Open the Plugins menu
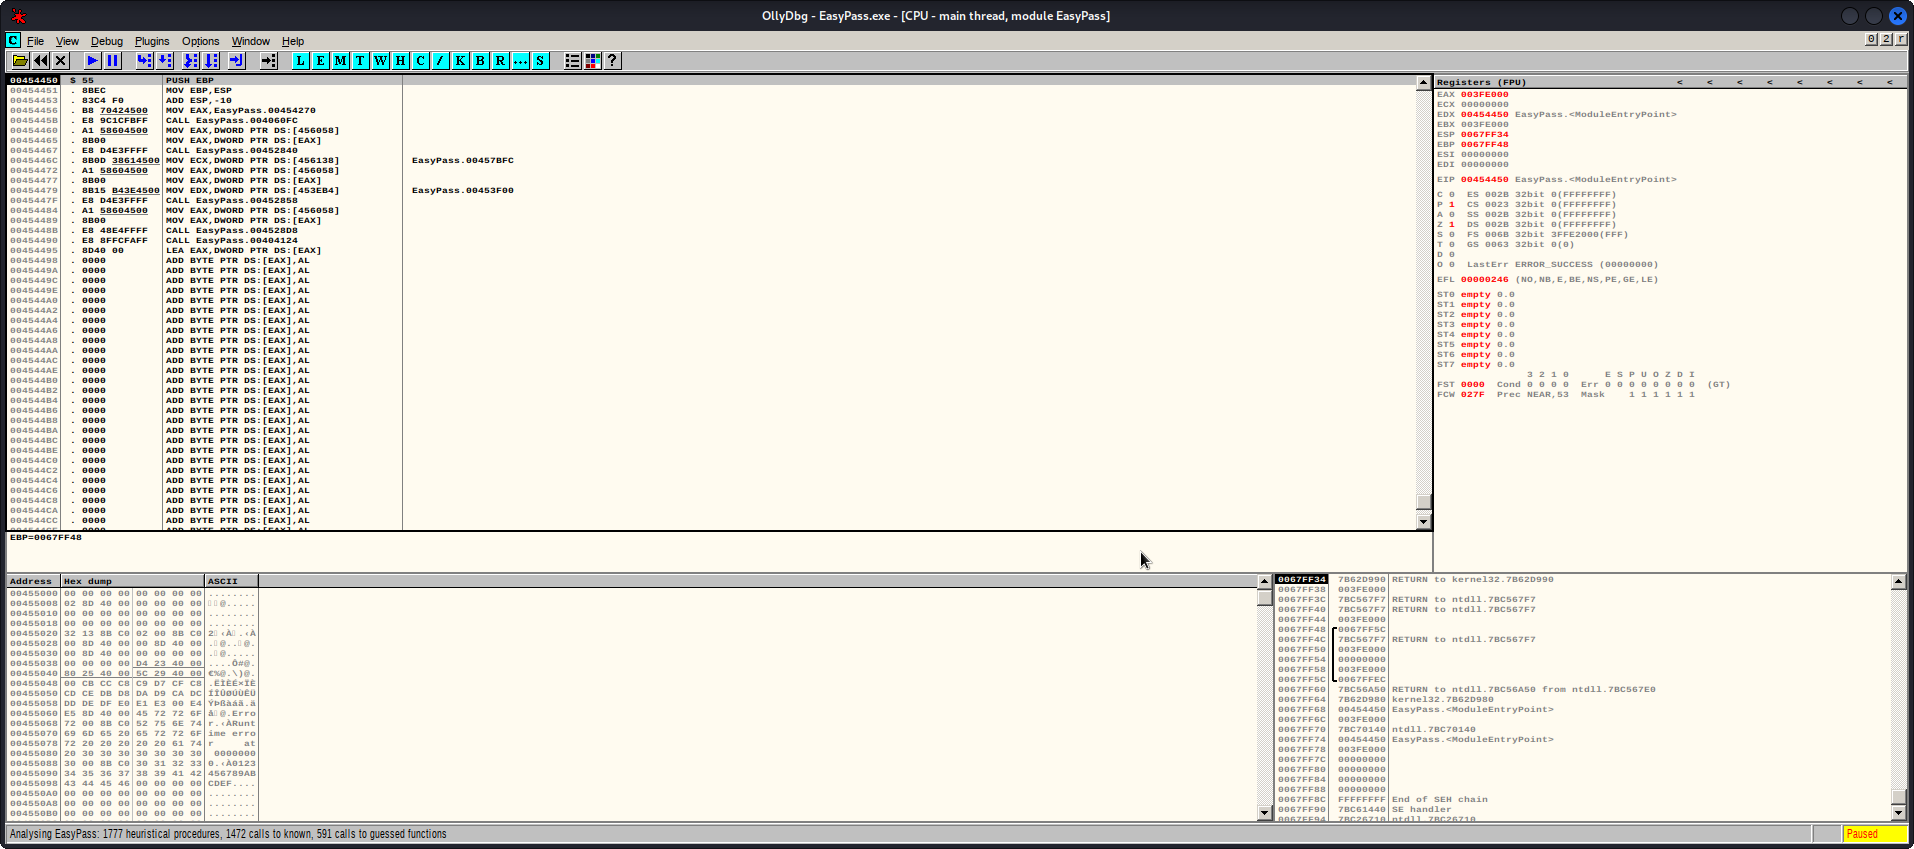 [152, 41]
